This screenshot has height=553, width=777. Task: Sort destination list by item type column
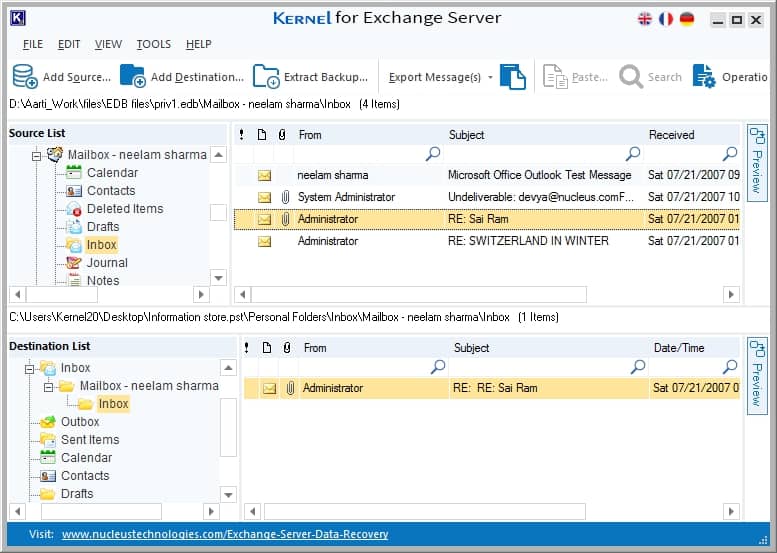(x=267, y=348)
